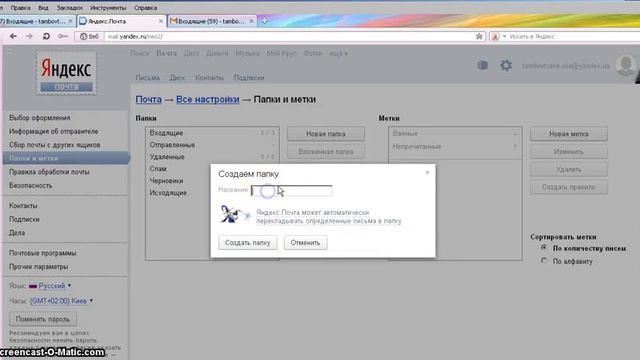Click the key icon in the browser toolbar
The height and width of the screenshot is (360, 640).
(x=62, y=36)
